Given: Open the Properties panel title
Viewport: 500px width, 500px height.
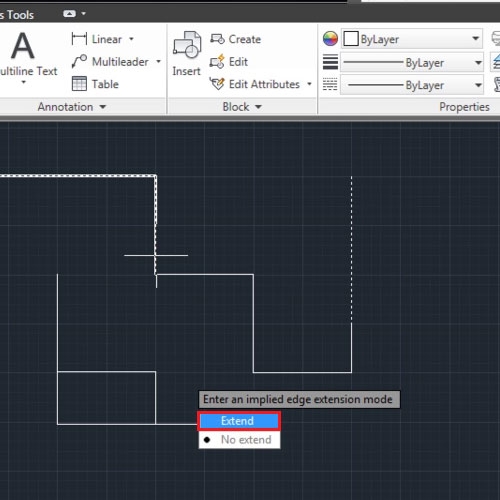Looking at the screenshot, I should 464,107.
